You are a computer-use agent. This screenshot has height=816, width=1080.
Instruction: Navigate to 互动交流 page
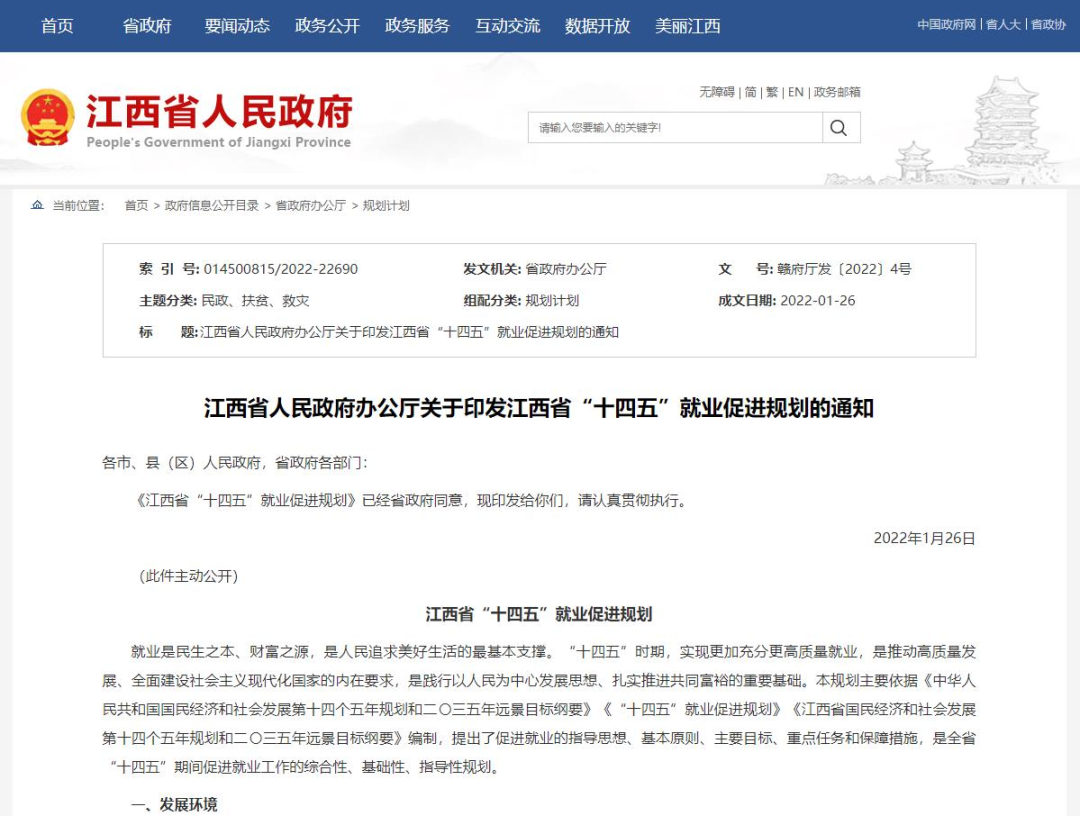507,26
